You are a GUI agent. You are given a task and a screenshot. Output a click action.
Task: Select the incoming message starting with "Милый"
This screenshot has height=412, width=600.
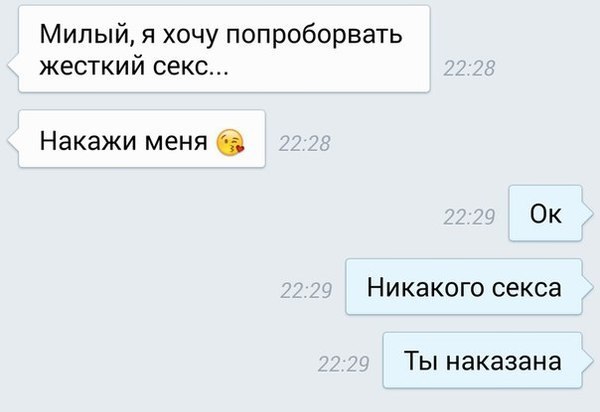[224, 49]
